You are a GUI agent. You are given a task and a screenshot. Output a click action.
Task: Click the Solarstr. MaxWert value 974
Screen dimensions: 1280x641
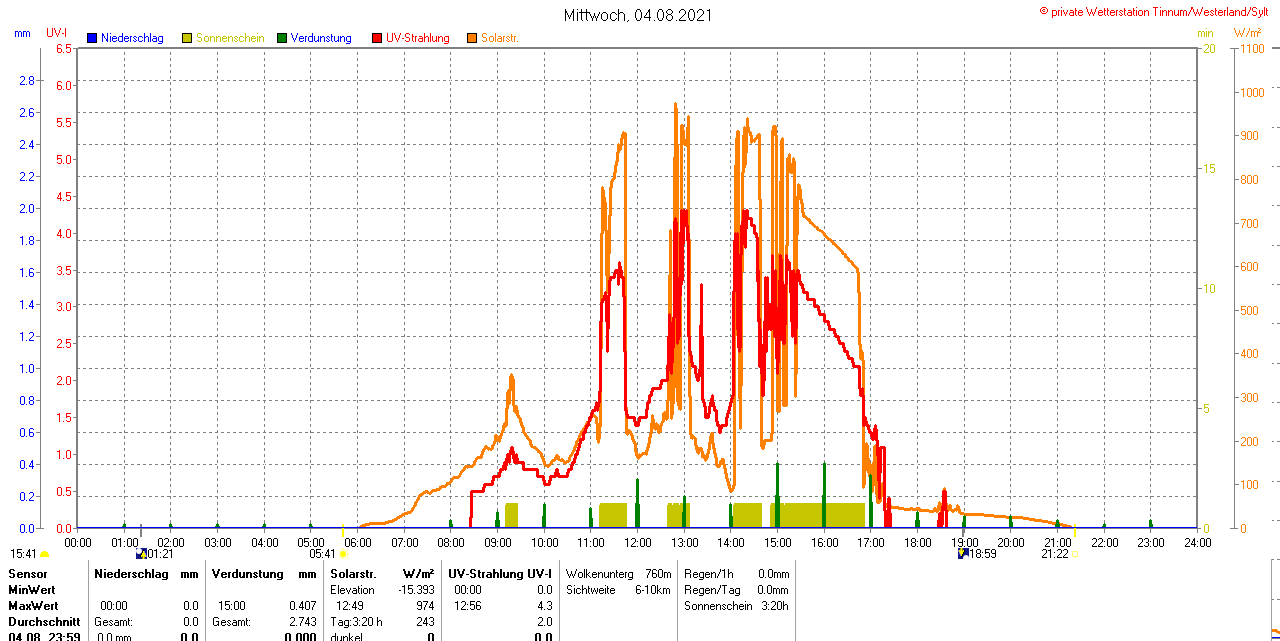click(425, 606)
